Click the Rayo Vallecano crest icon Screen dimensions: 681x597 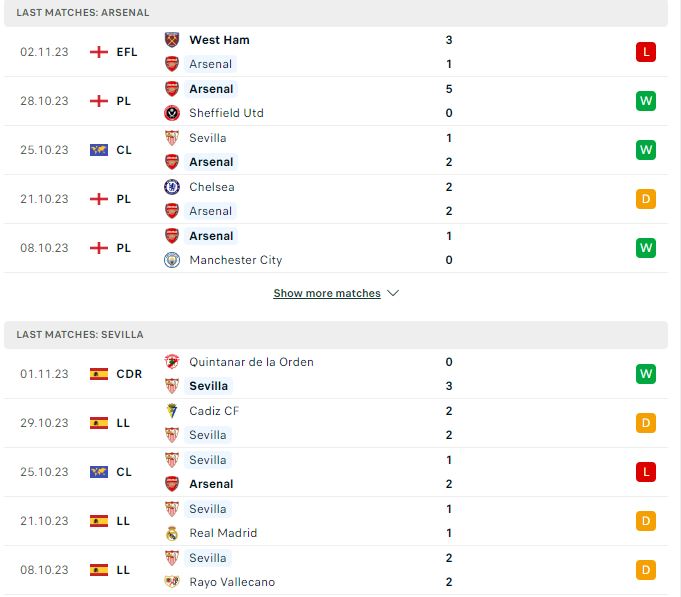pos(172,582)
